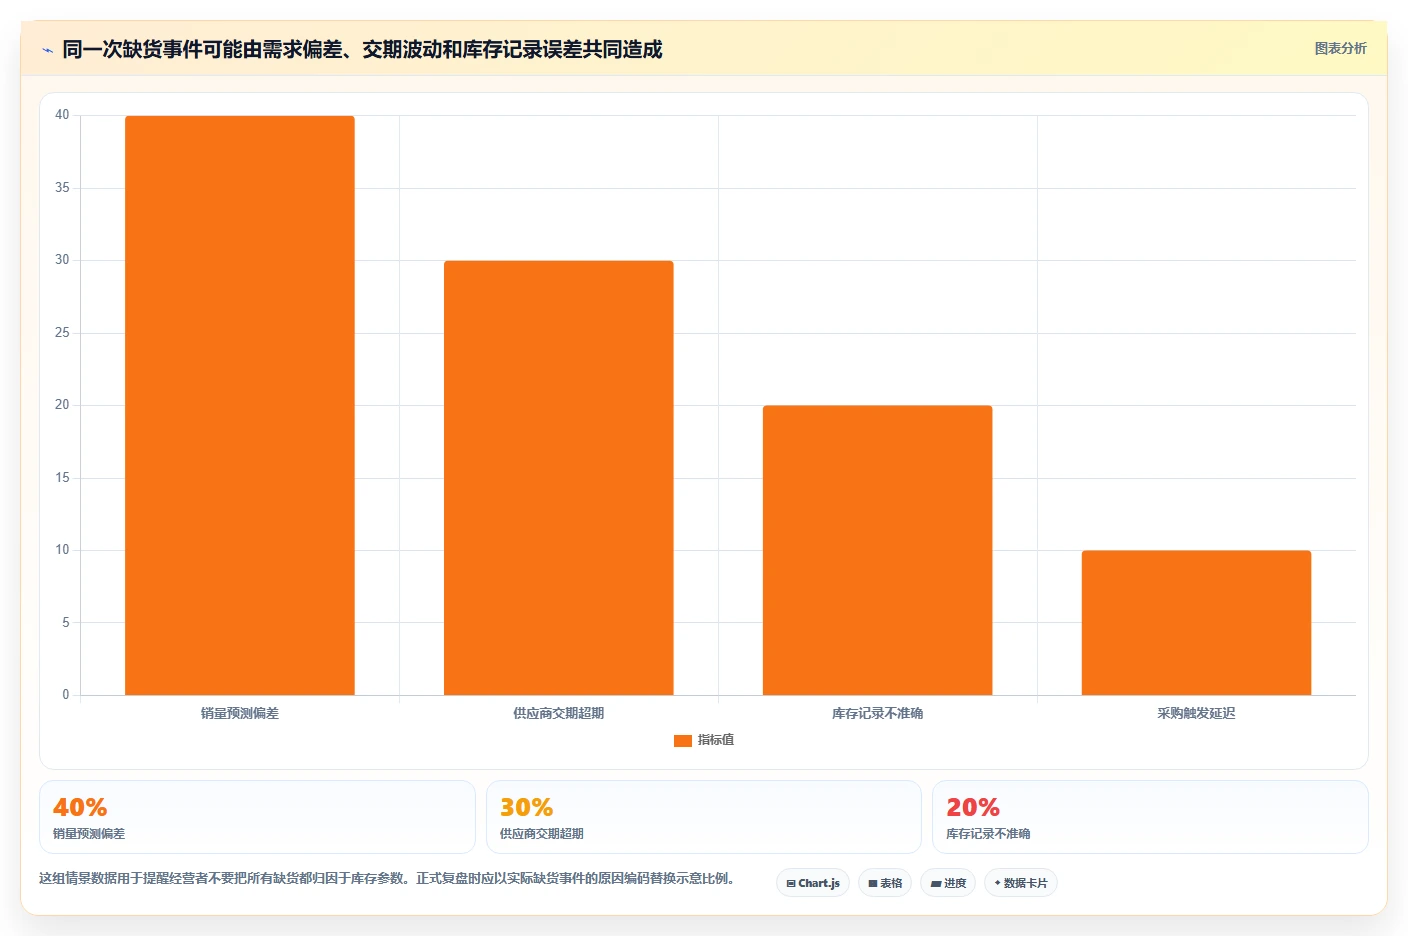The image size is (1408, 936).
Task: Select the 采购触发延迟 bar in chart
Action: [1196, 622]
